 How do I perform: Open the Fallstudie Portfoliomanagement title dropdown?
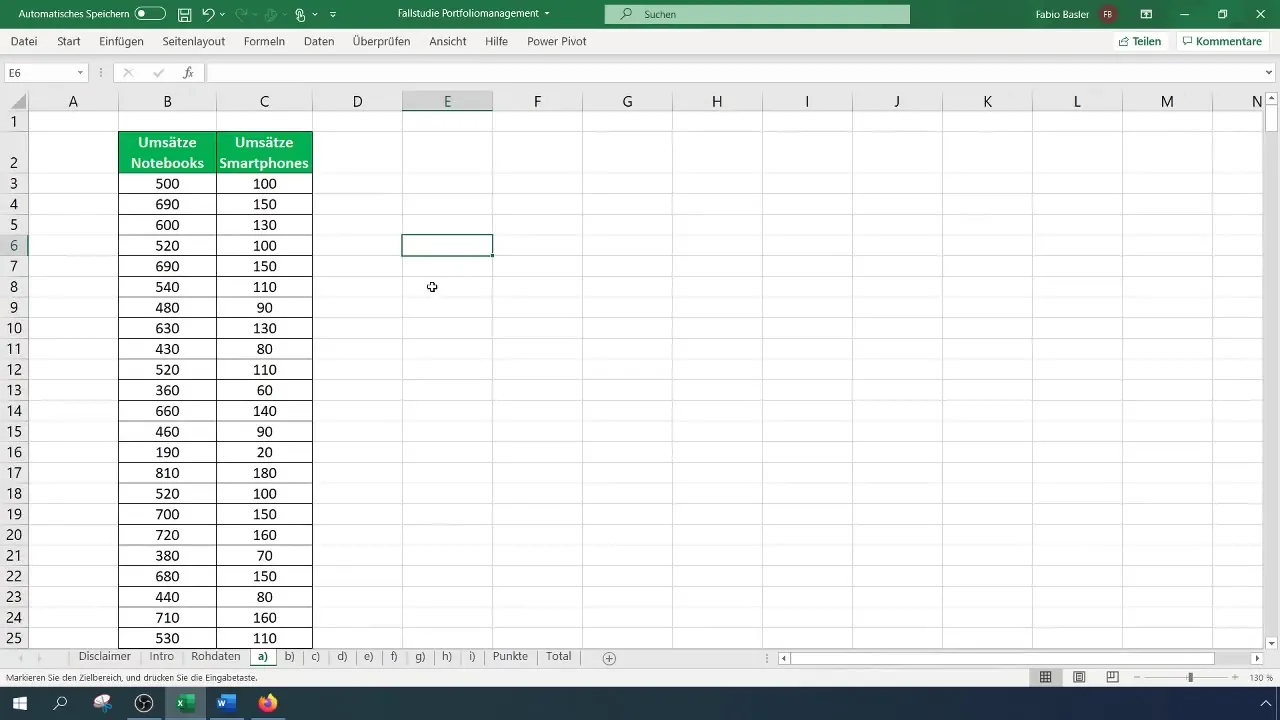click(x=547, y=14)
